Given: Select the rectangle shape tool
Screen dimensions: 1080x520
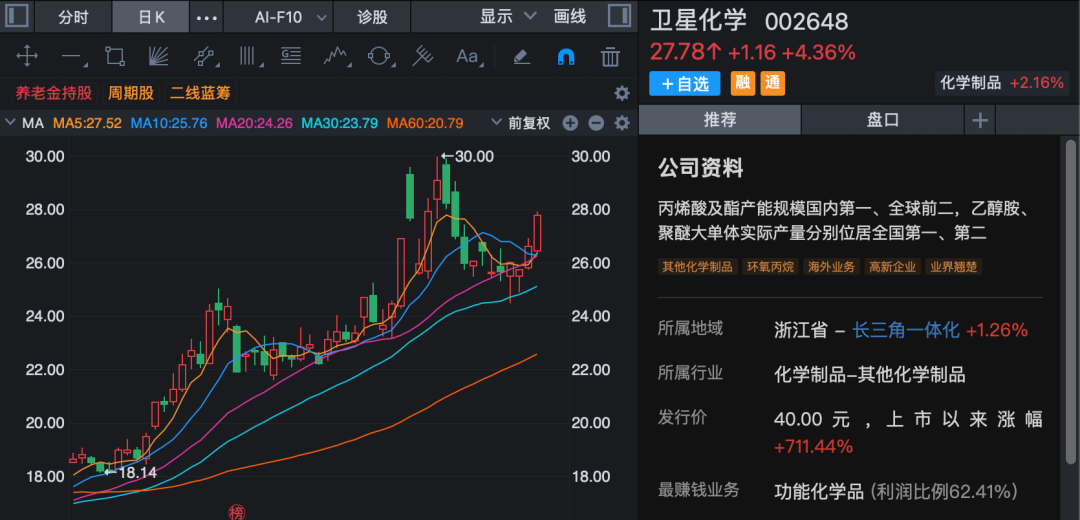Looking at the screenshot, I should [x=115, y=56].
